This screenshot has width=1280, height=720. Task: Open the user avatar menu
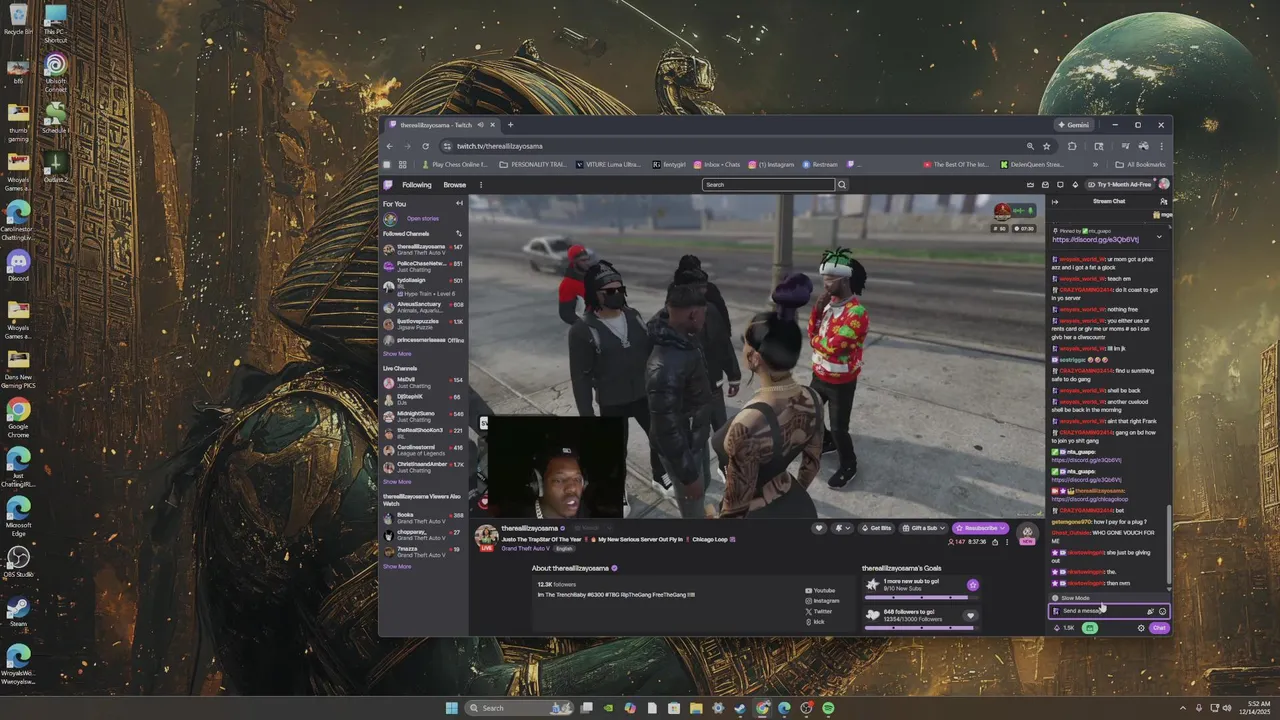pos(1164,185)
